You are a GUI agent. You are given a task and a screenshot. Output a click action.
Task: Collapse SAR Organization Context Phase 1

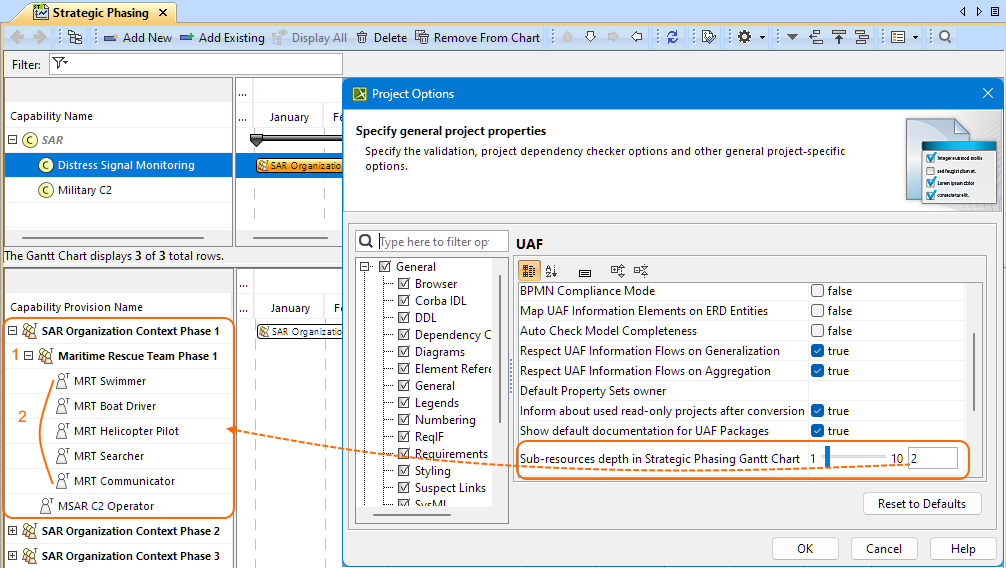tap(13, 331)
